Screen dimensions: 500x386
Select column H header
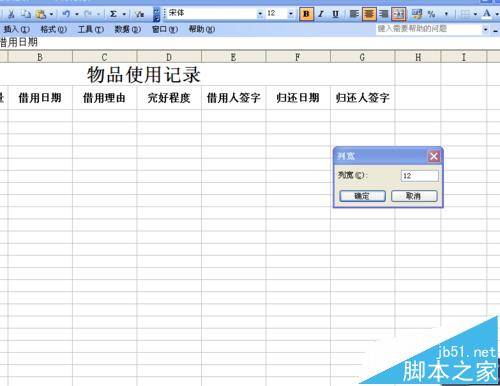(x=418, y=57)
